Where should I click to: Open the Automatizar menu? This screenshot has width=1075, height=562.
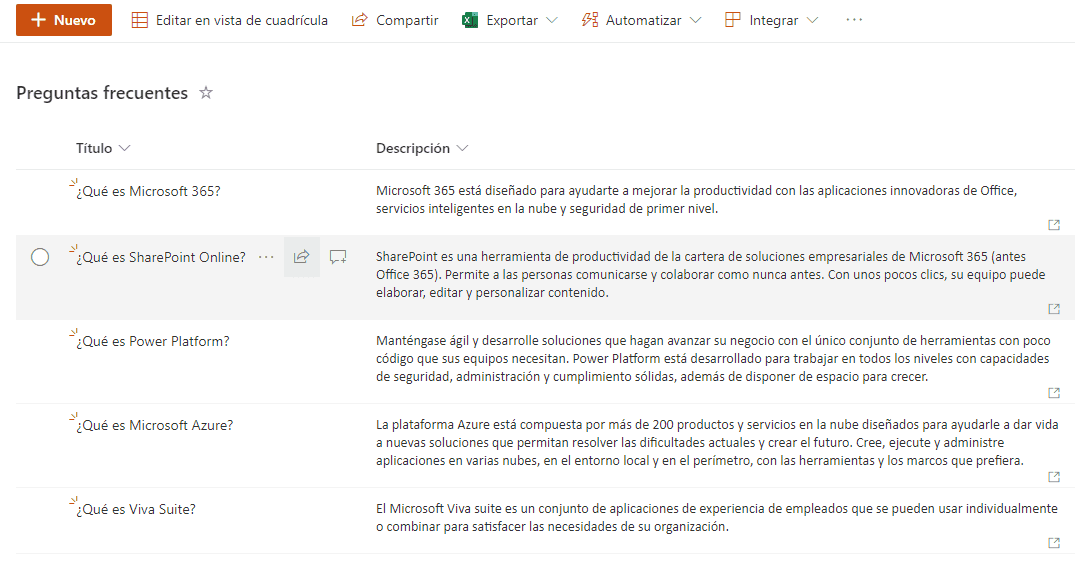[642, 20]
